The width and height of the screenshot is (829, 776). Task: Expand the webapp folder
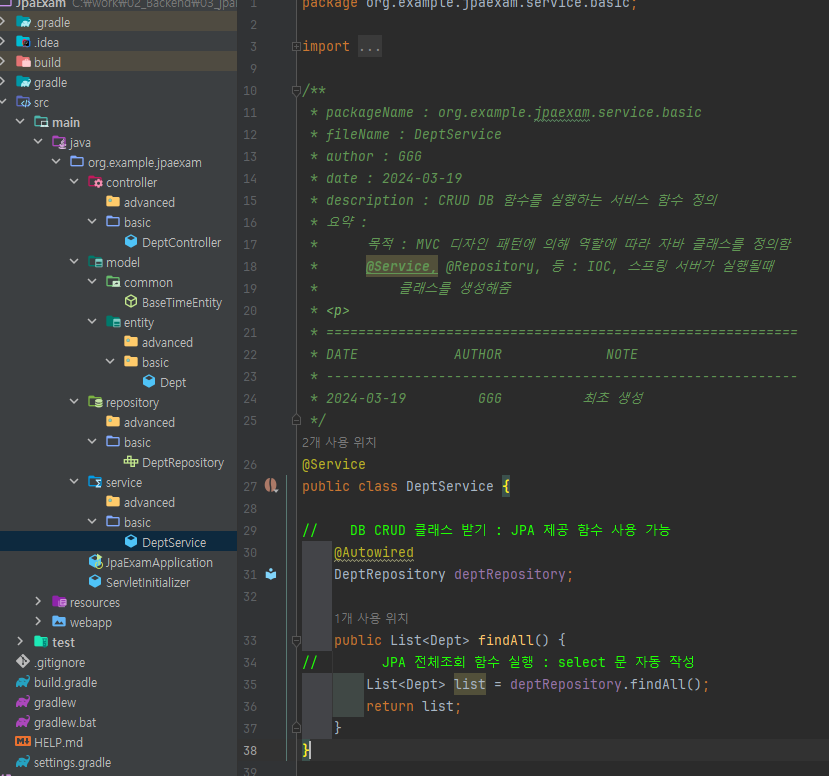(x=38, y=622)
